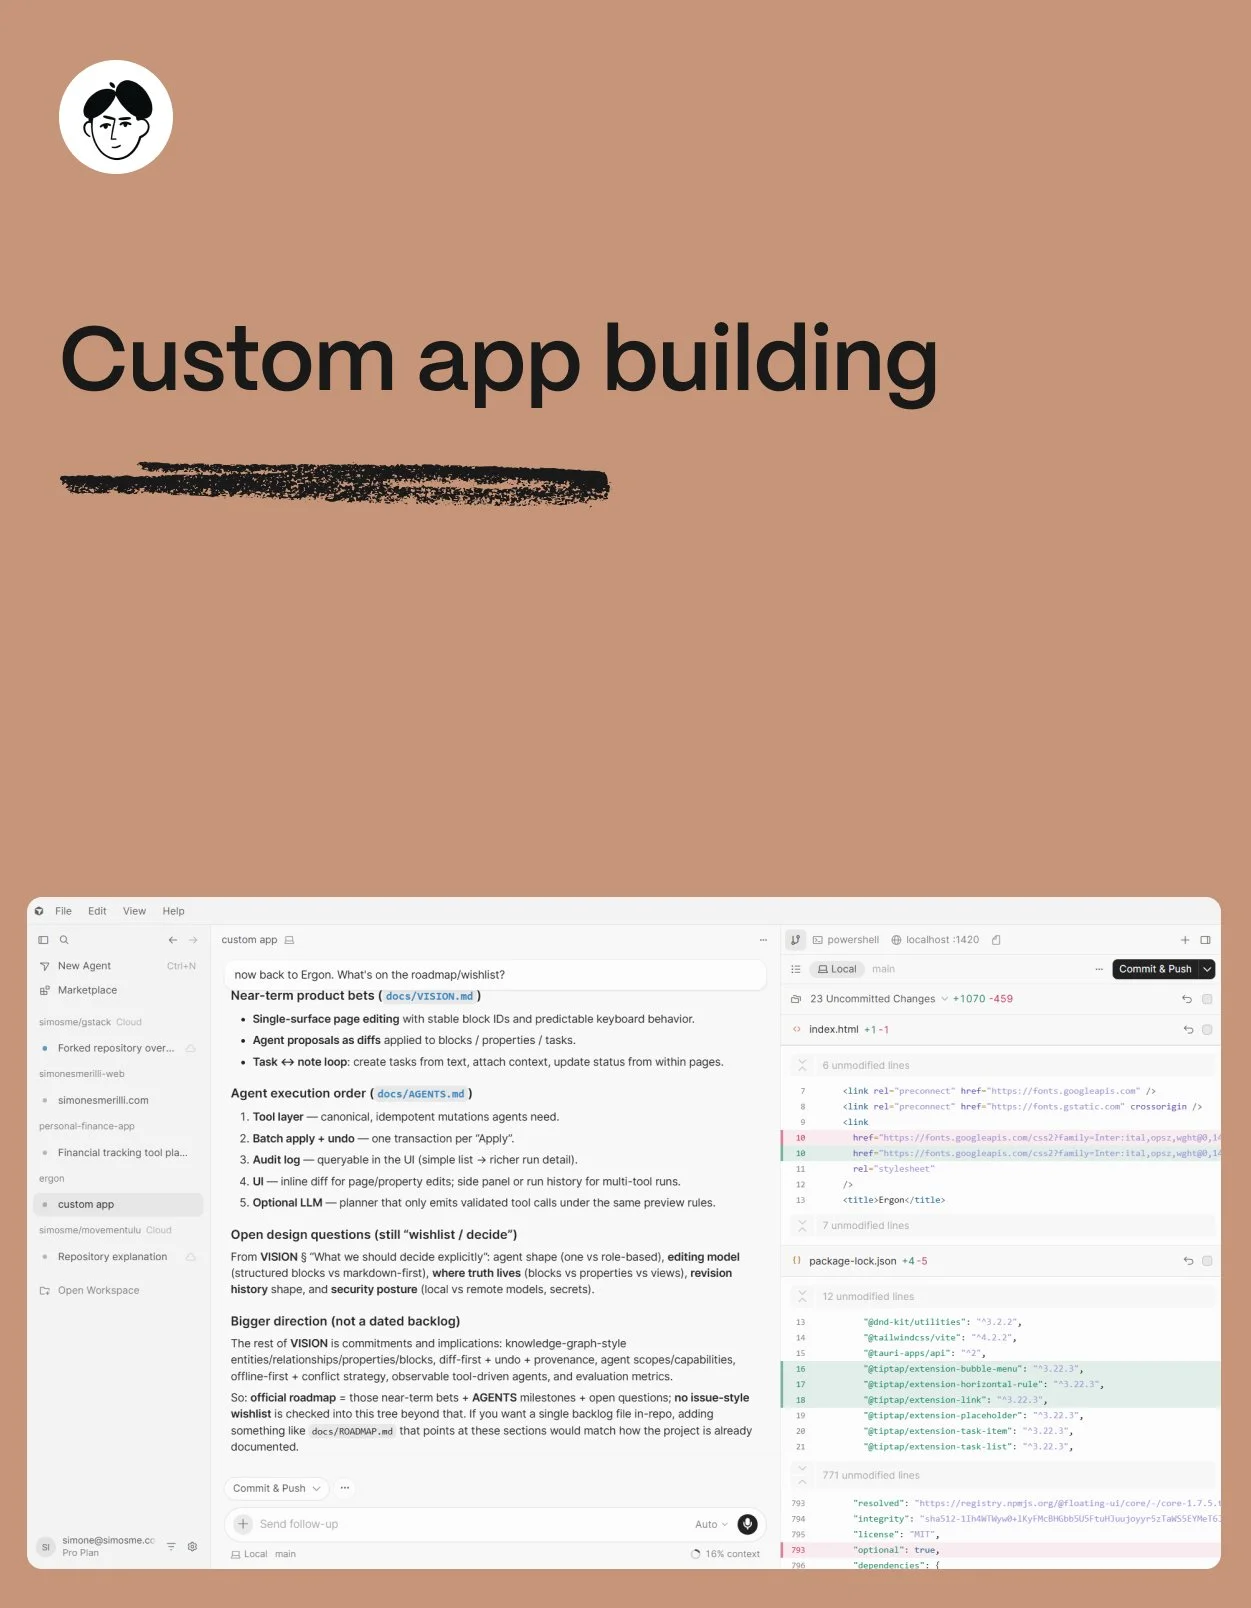
Task: Click the SI account avatar
Action: click(45, 1546)
